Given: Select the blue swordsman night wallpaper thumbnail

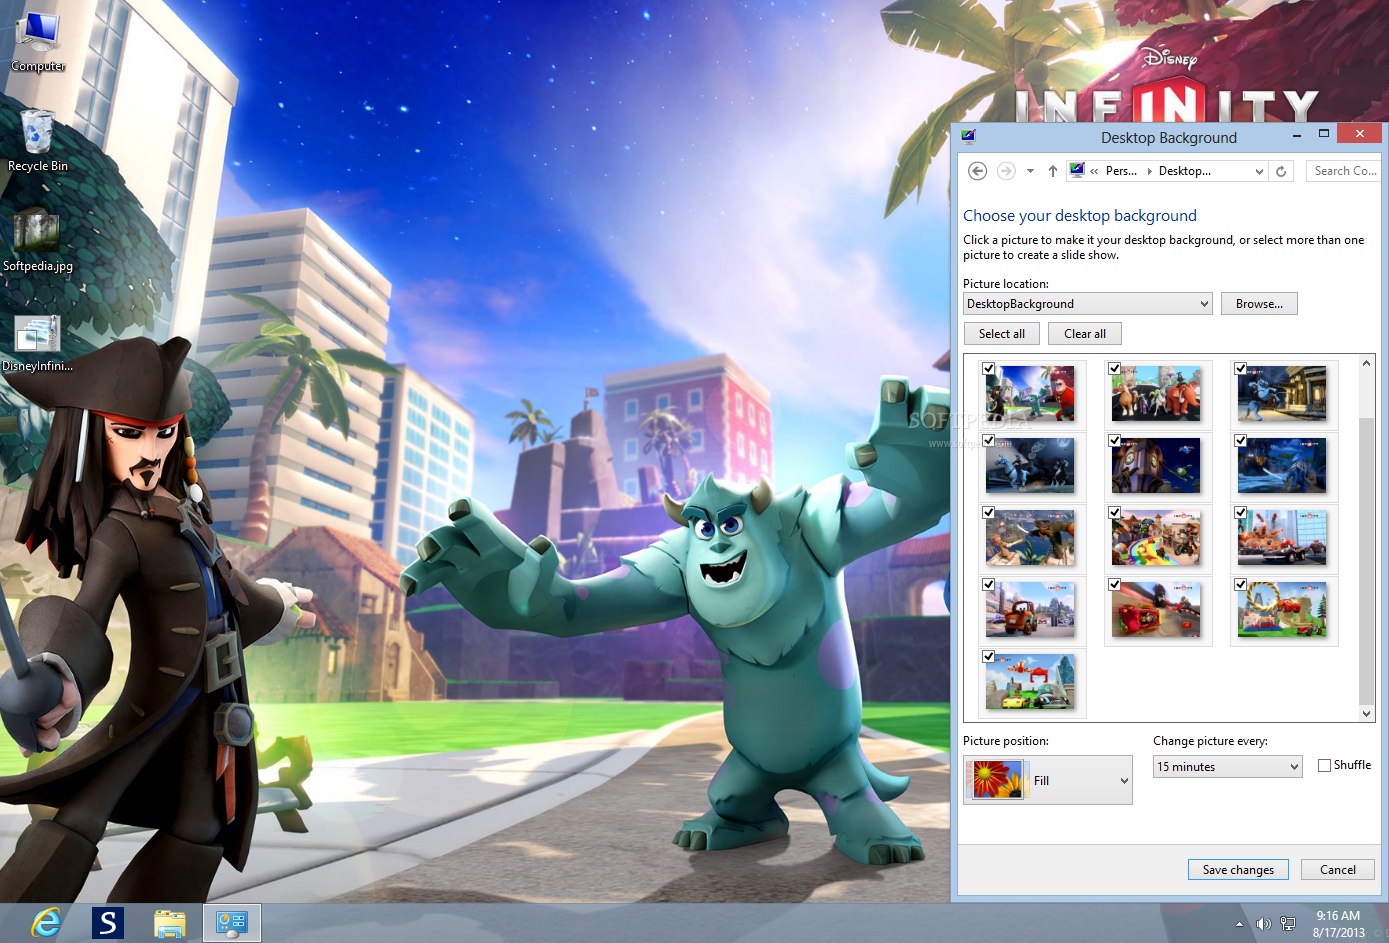Looking at the screenshot, I should pos(1281,467).
